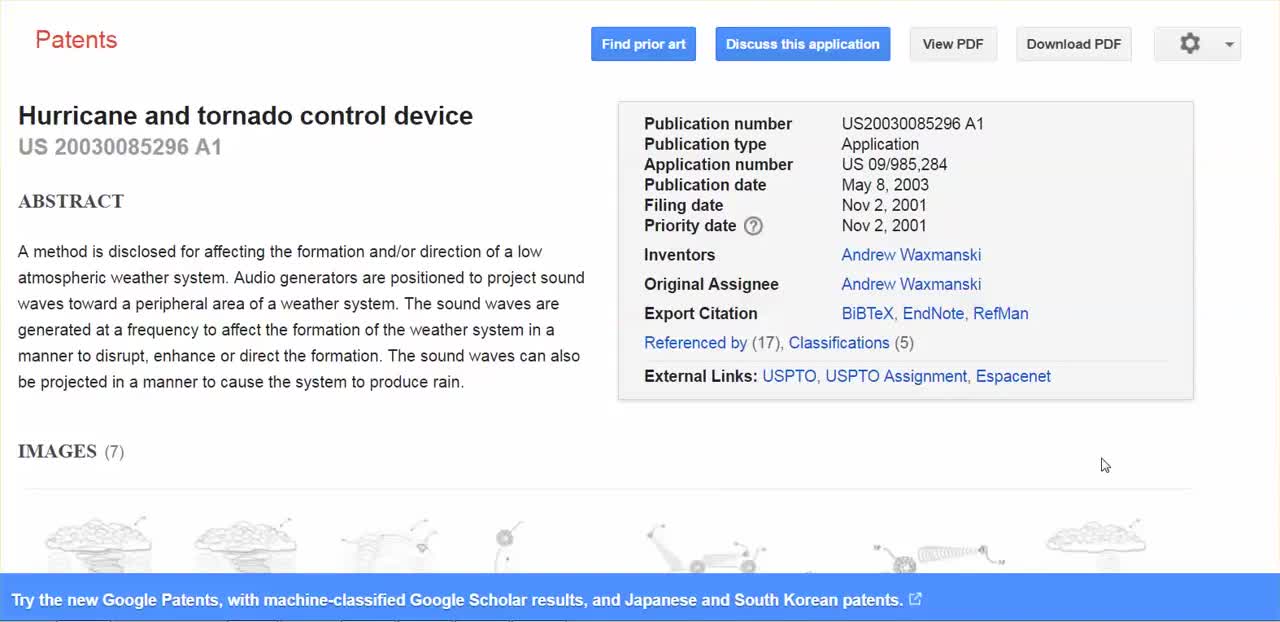Open the first patent image thumbnail
Image resolution: width=1280 pixels, height=622 pixels.
click(x=98, y=545)
